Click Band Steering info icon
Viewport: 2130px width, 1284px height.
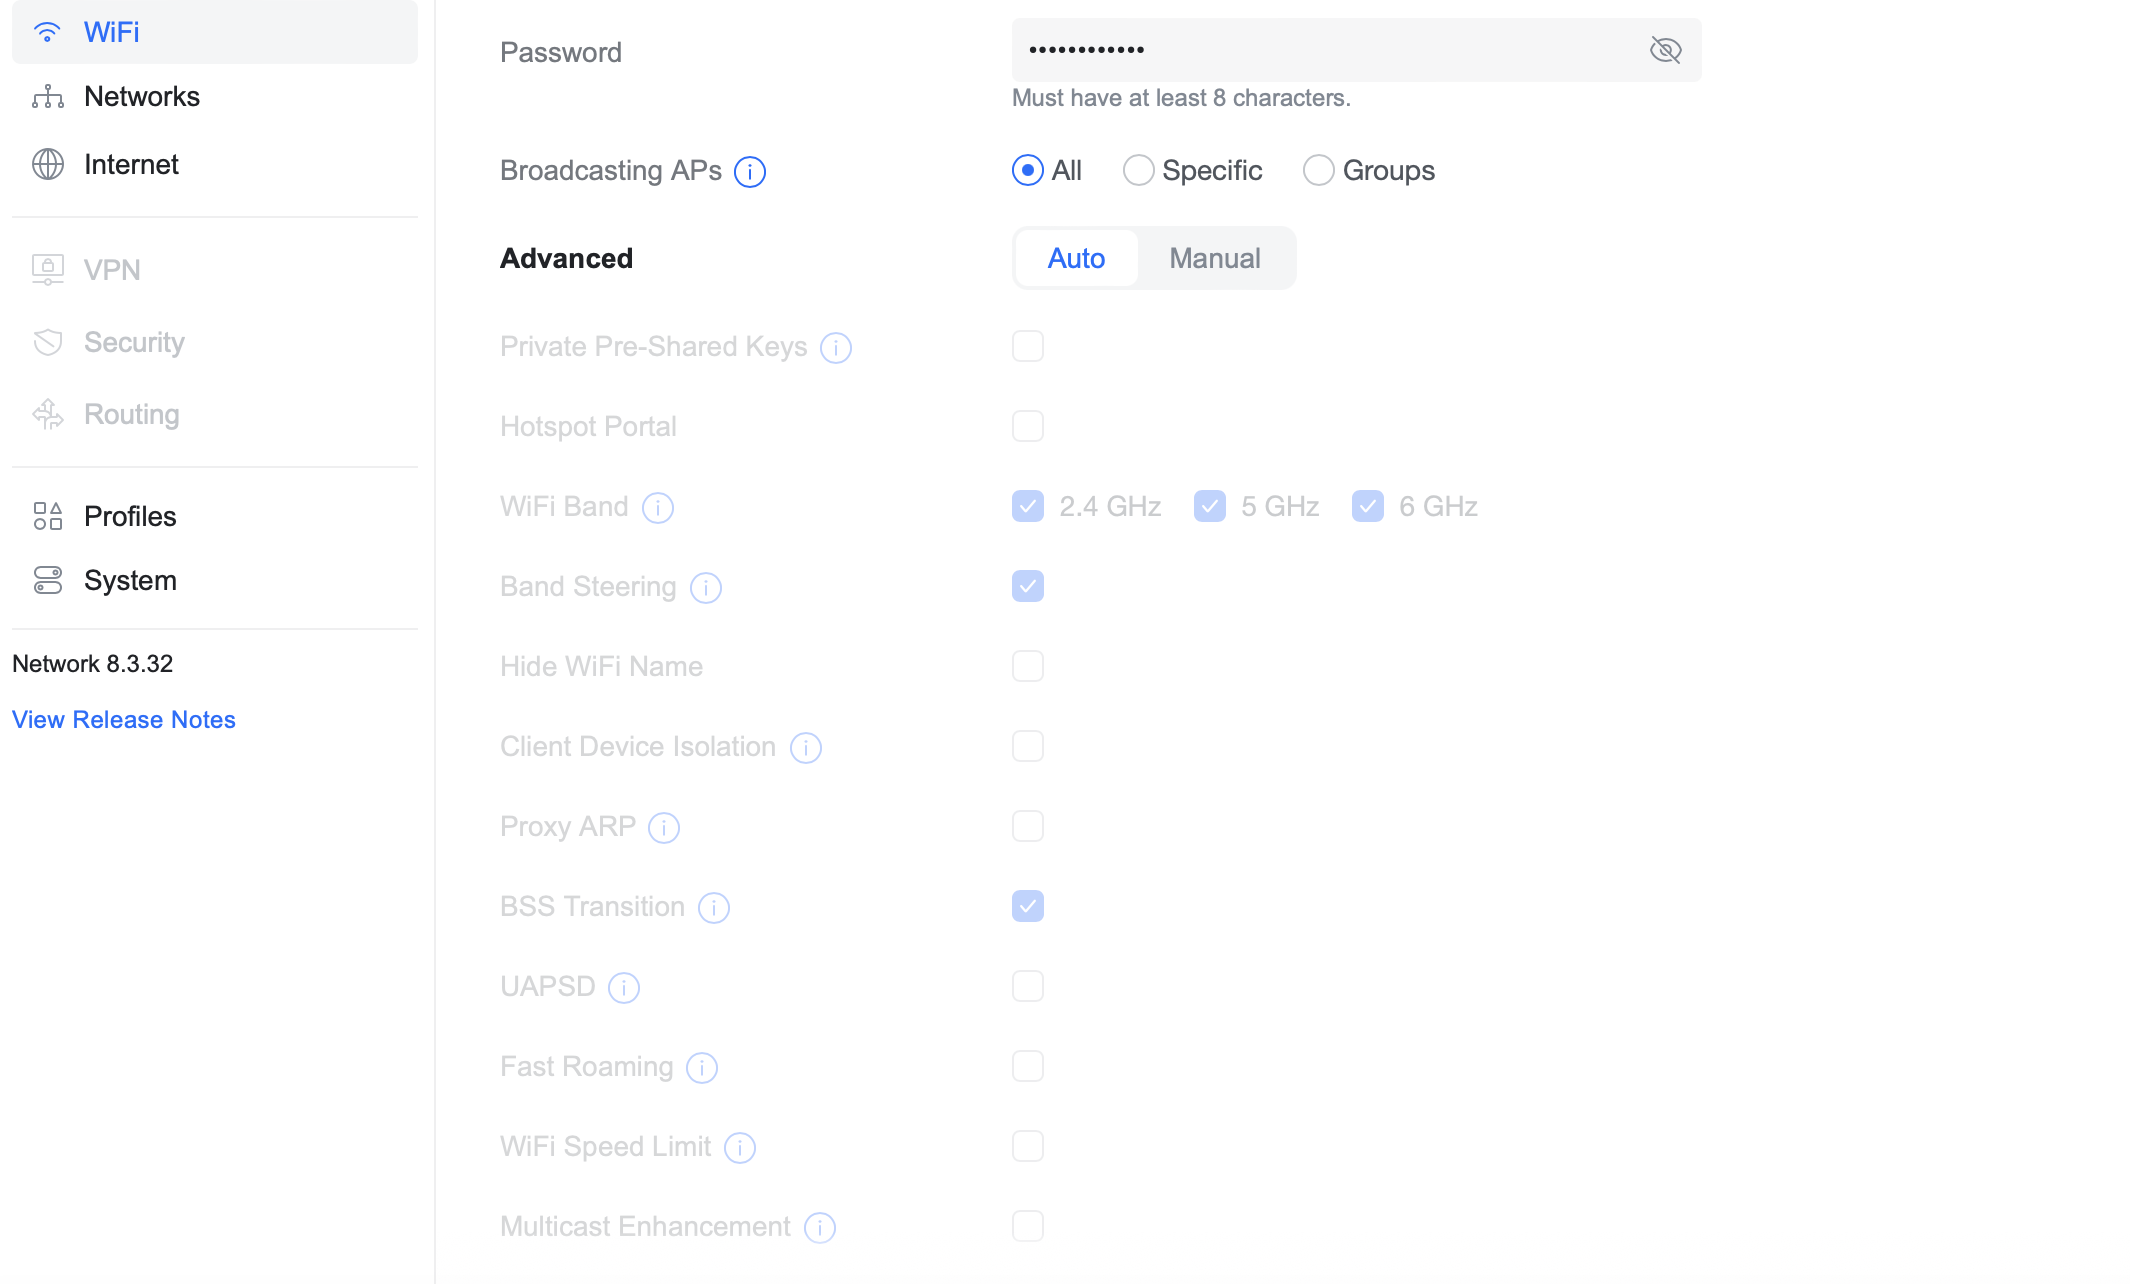[706, 588]
